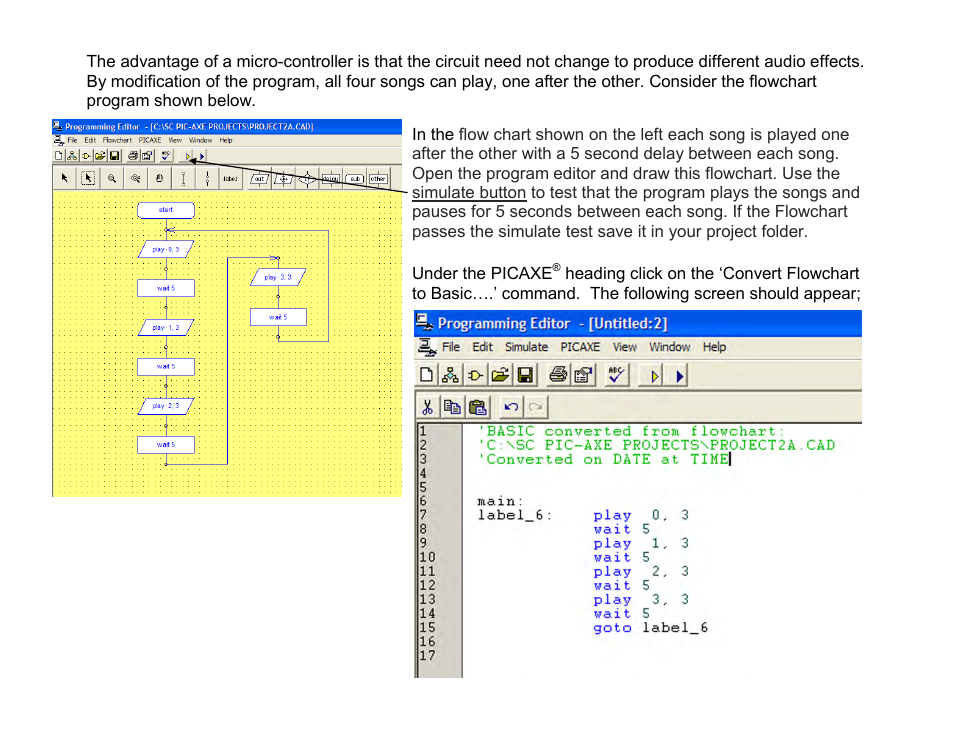Viewport: 954px width, 738px height.
Task: Open Edit menu in Untitled:2 window
Action: [x=482, y=347]
